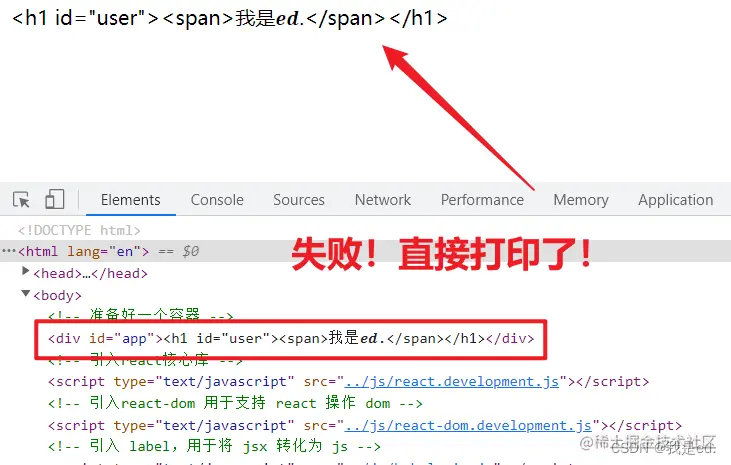Switch to the Network tab
731x465 pixels.
click(383, 200)
